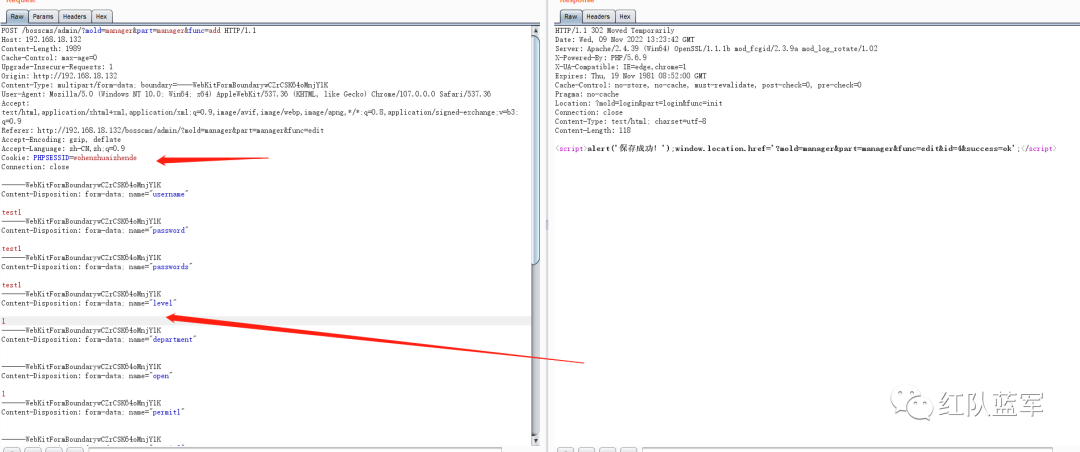Open the Request Headers tab
This screenshot has width=1080, height=452.
(74, 17)
